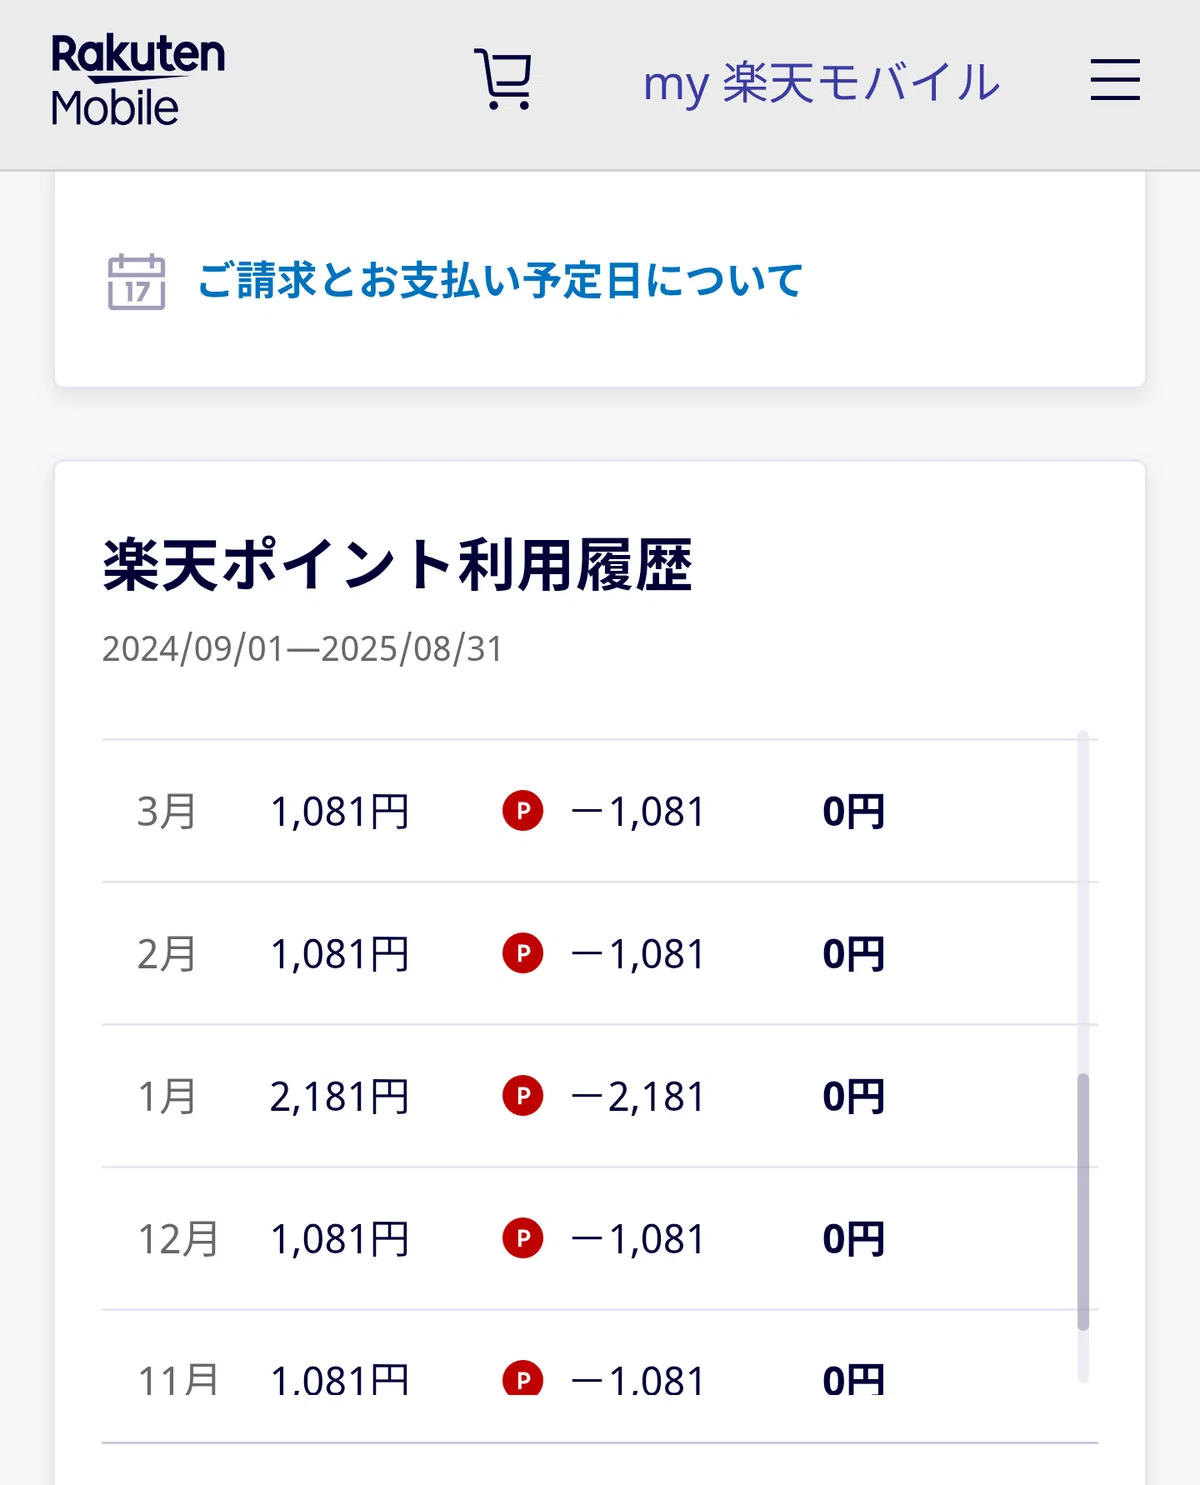
Task: Open the shopping cart icon
Action: pyautogui.click(x=503, y=79)
